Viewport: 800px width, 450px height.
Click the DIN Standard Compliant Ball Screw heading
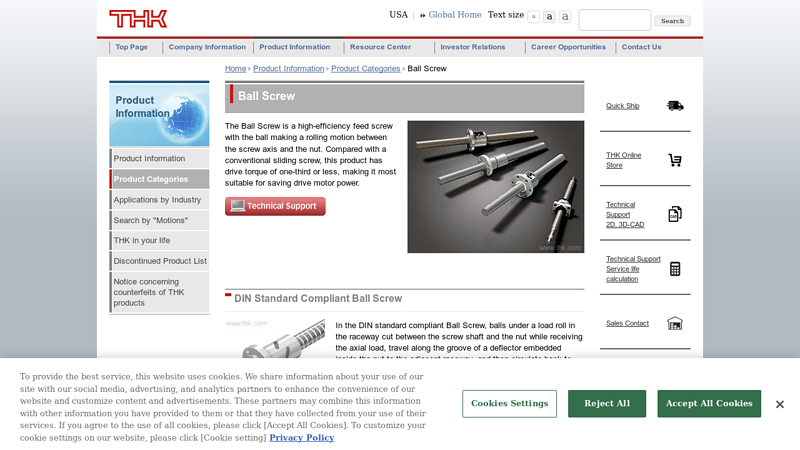(x=318, y=298)
